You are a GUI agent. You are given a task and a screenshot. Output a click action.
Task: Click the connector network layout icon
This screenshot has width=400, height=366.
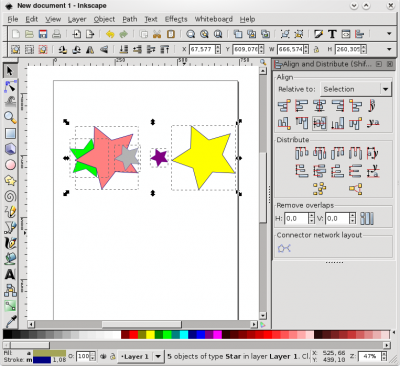(x=284, y=248)
